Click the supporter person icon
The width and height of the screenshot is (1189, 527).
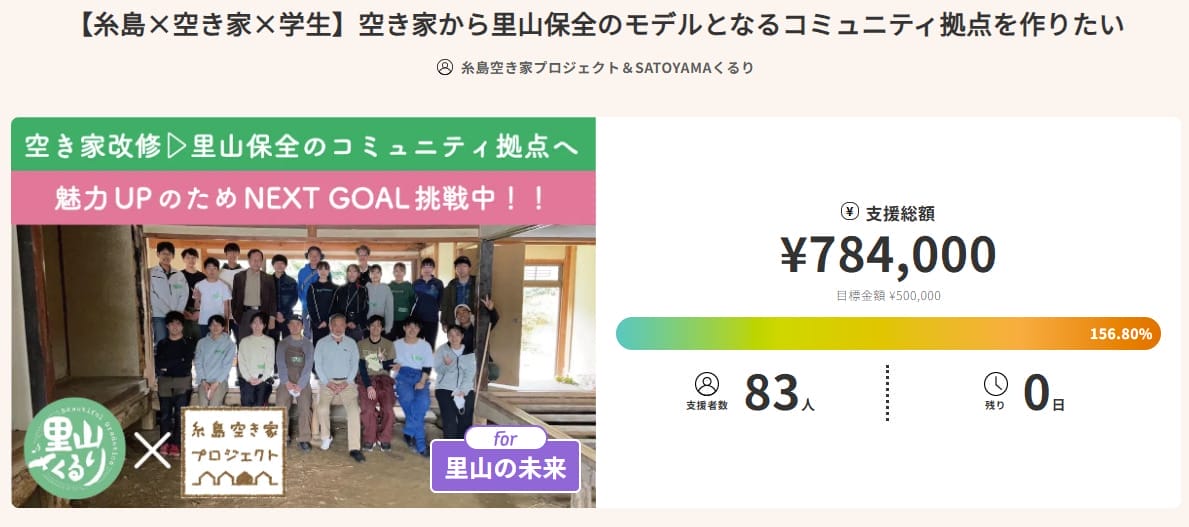[x=706, y=384]
